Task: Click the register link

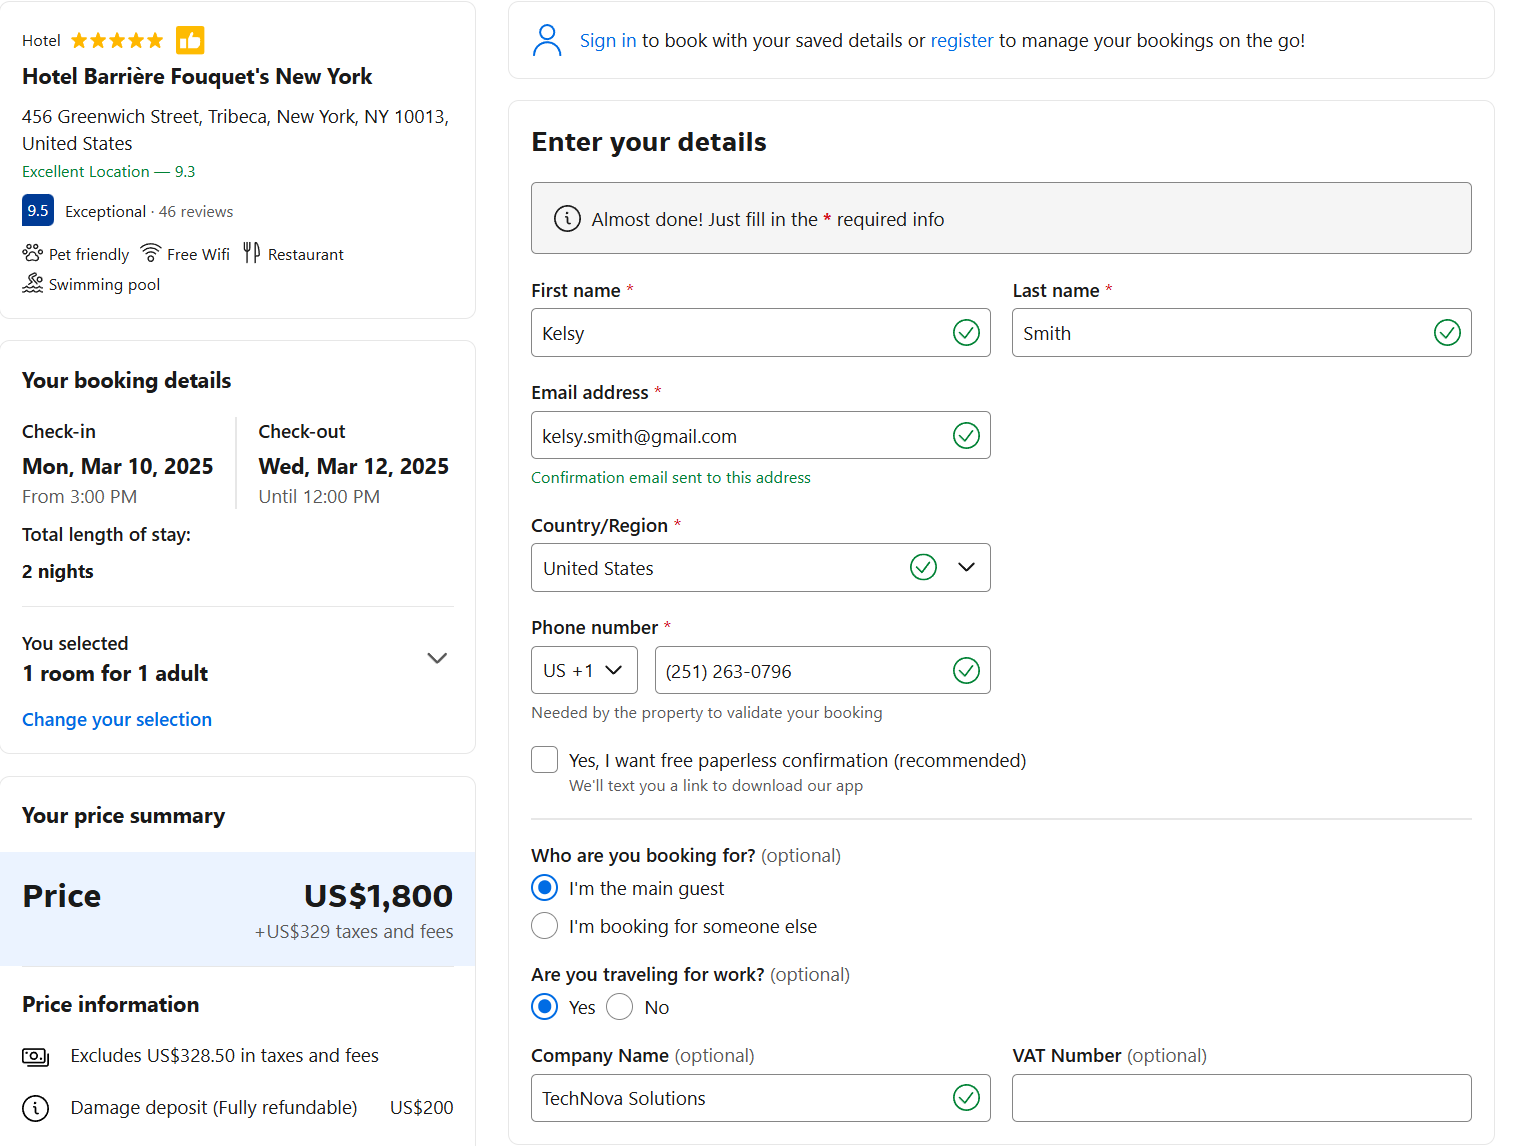Action: [x=962, y=41]
